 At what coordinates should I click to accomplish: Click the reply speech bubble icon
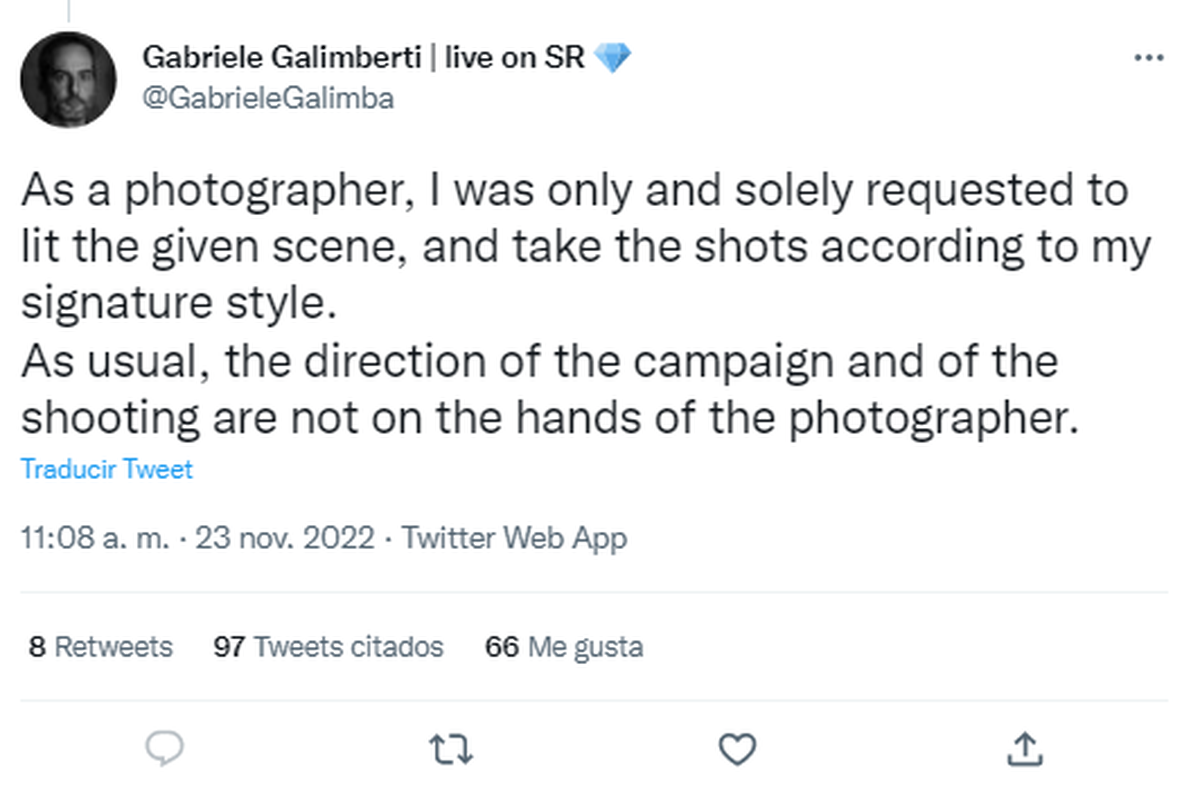162,747
